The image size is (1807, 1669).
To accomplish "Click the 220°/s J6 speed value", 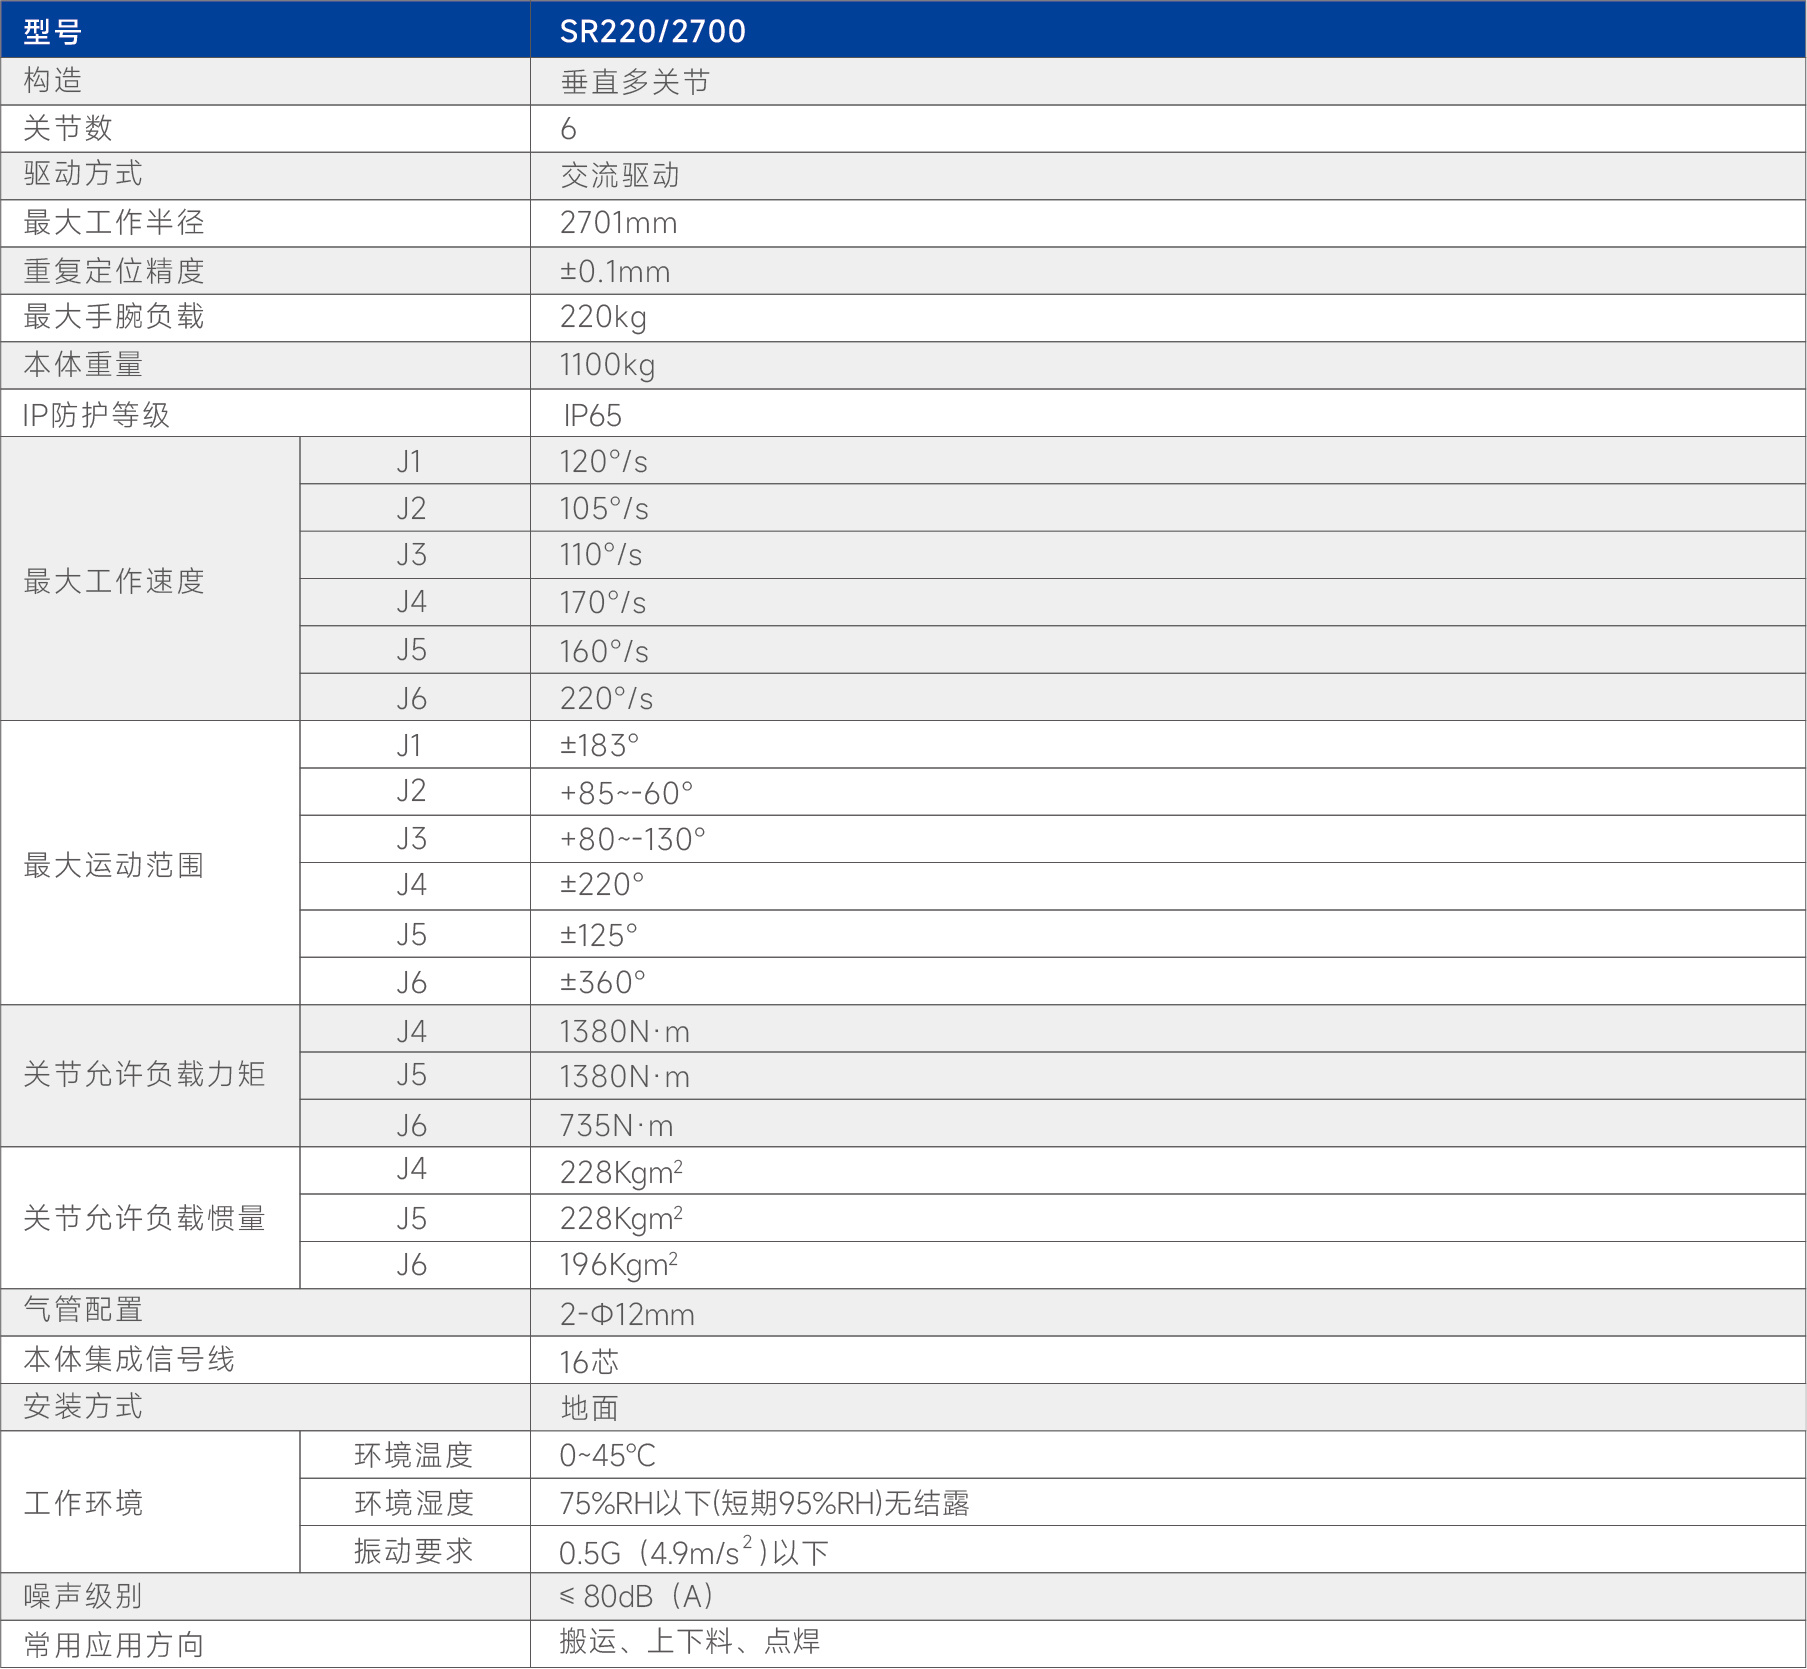I will click(606, 698).
